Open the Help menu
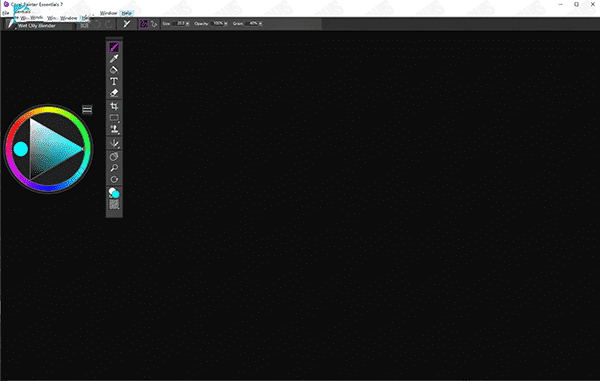The image size is (600, 381). pyautogui.click(x=127, y=13)
